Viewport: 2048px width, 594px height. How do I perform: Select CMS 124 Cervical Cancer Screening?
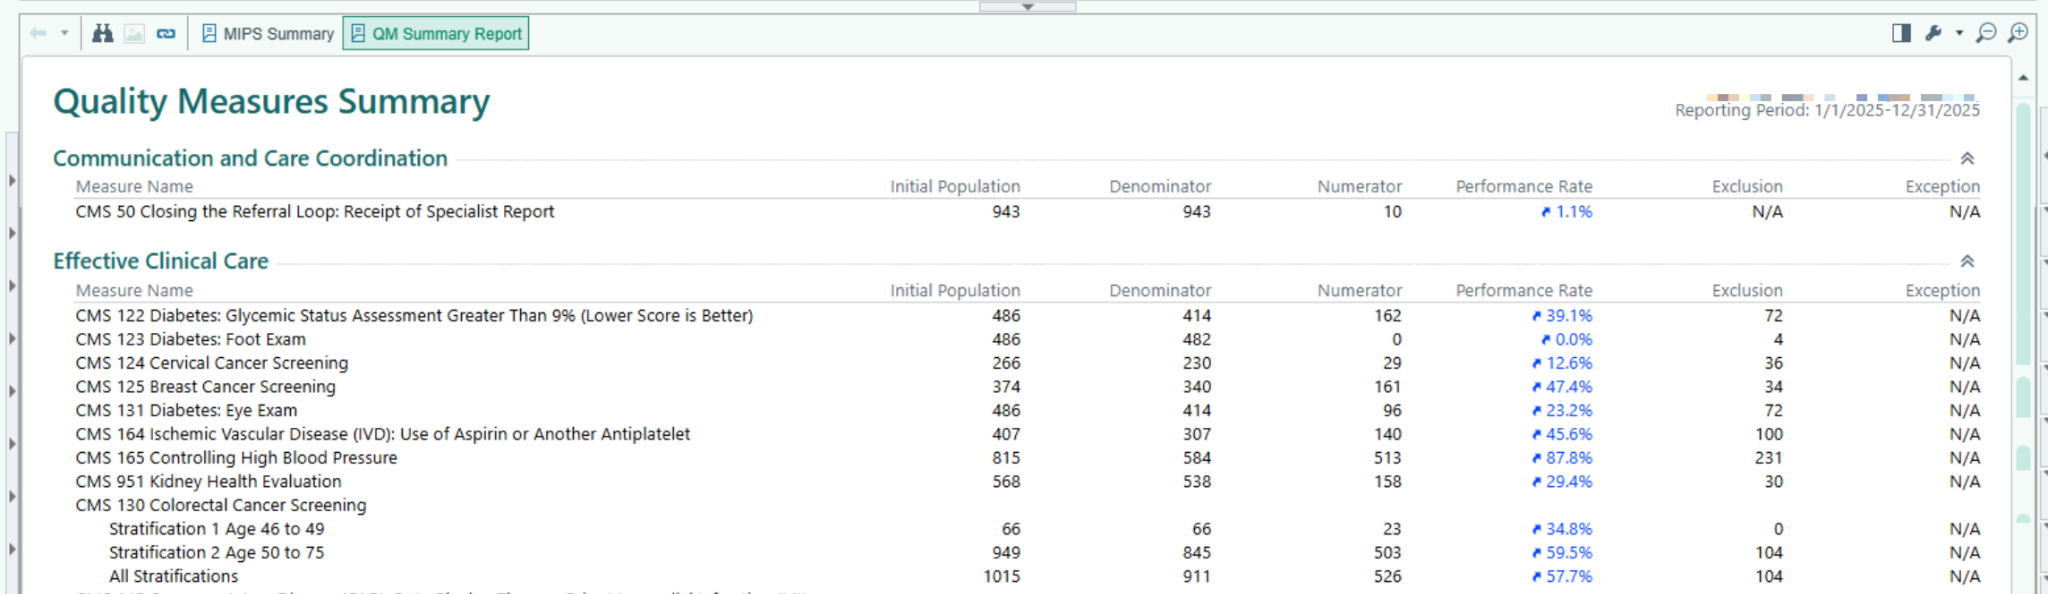click(212, 364)
